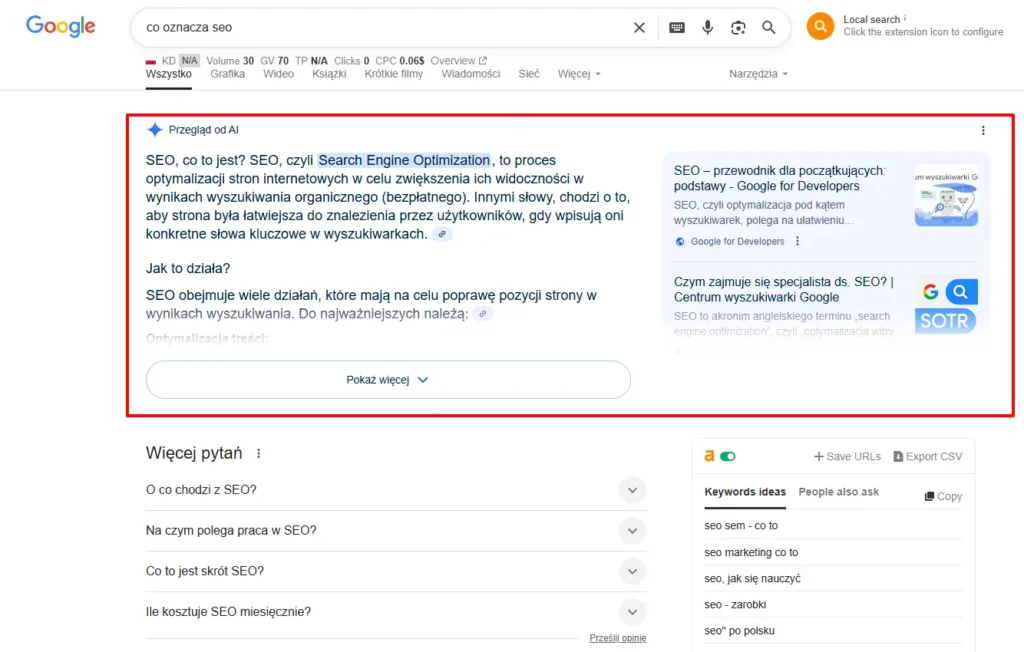The width and height of the screenshot is (1024, 652).
Task: Click the Save URLs button
Action: point(847,457)
